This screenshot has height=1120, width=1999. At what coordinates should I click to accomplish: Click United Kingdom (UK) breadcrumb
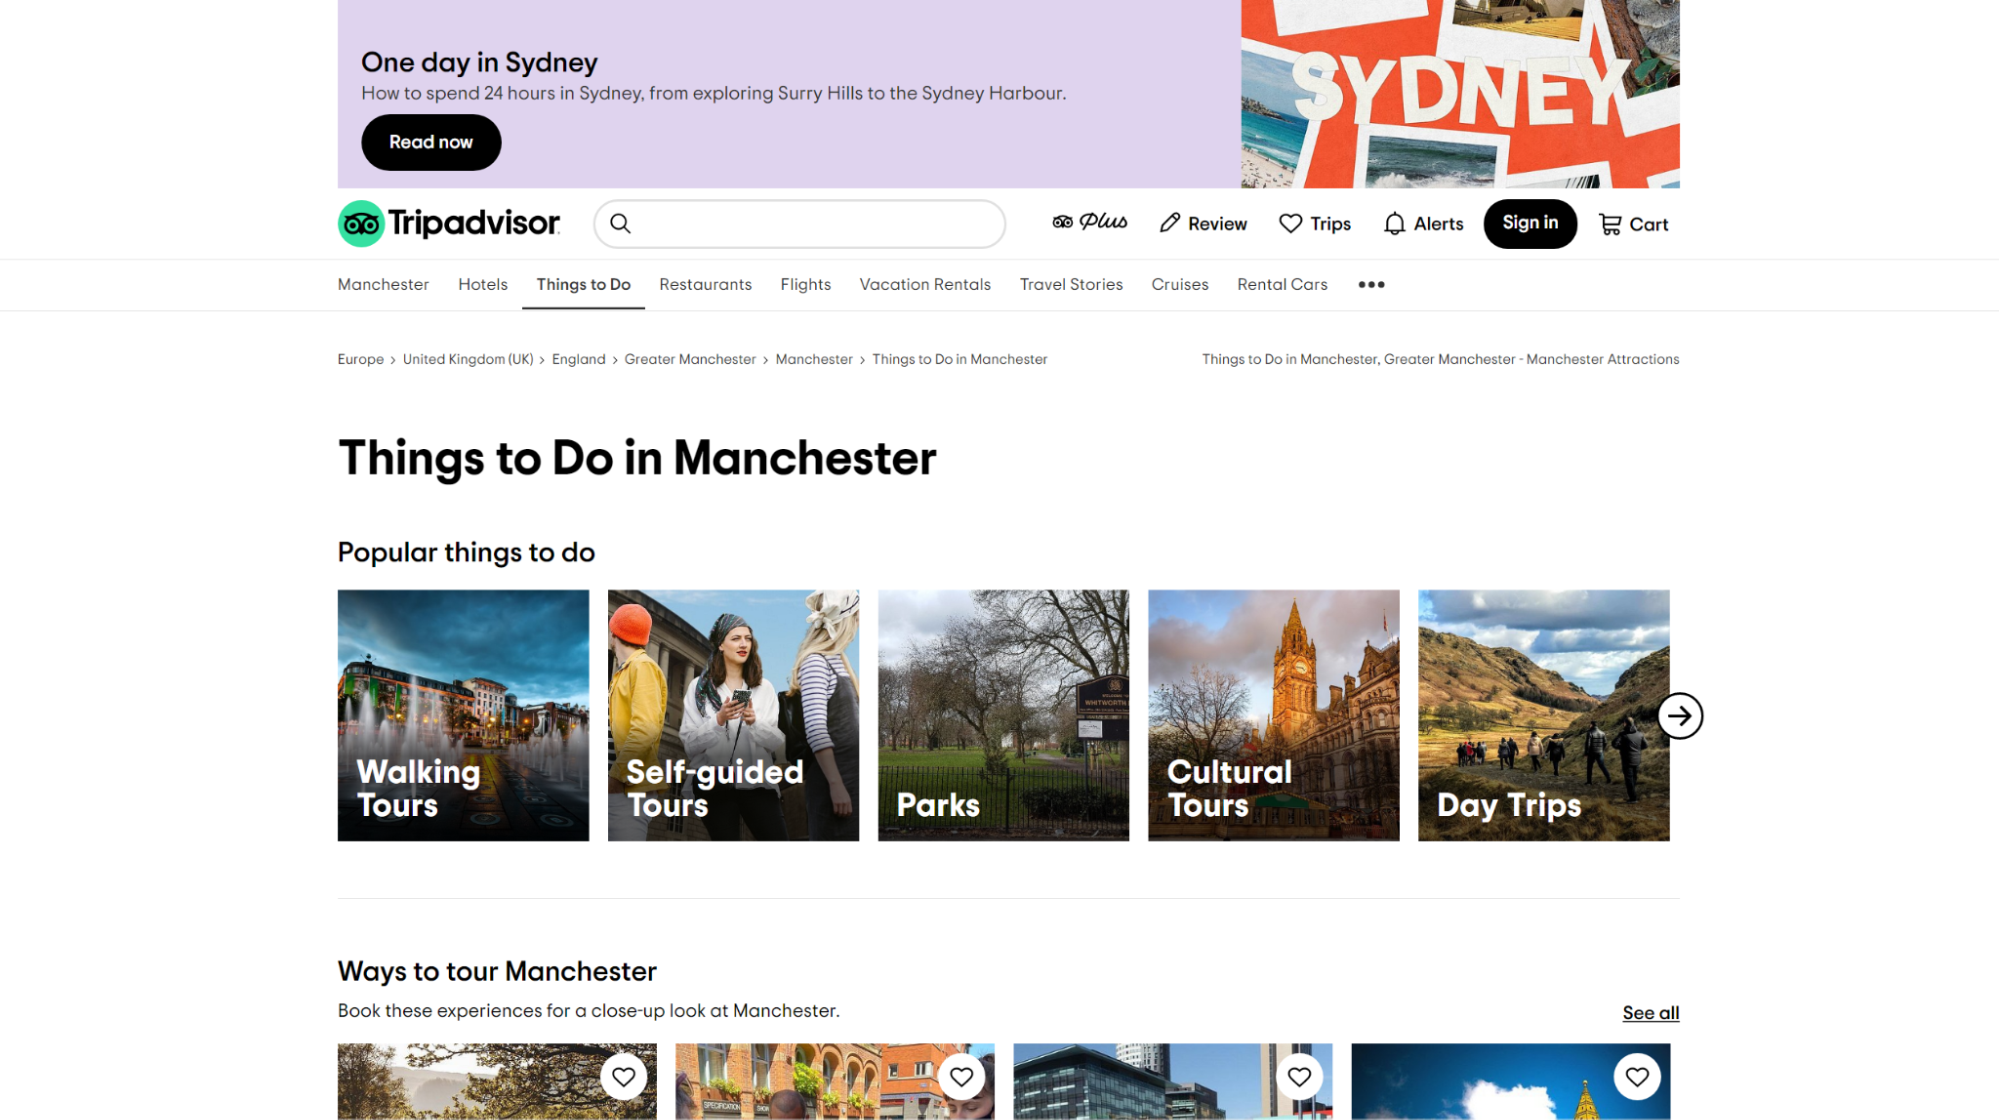click(468, 359)
